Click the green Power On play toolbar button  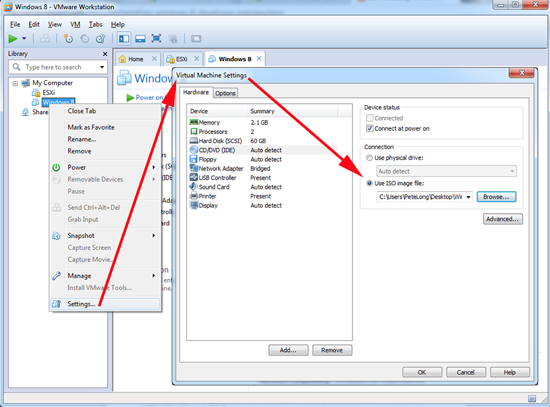tap(13, 39)
